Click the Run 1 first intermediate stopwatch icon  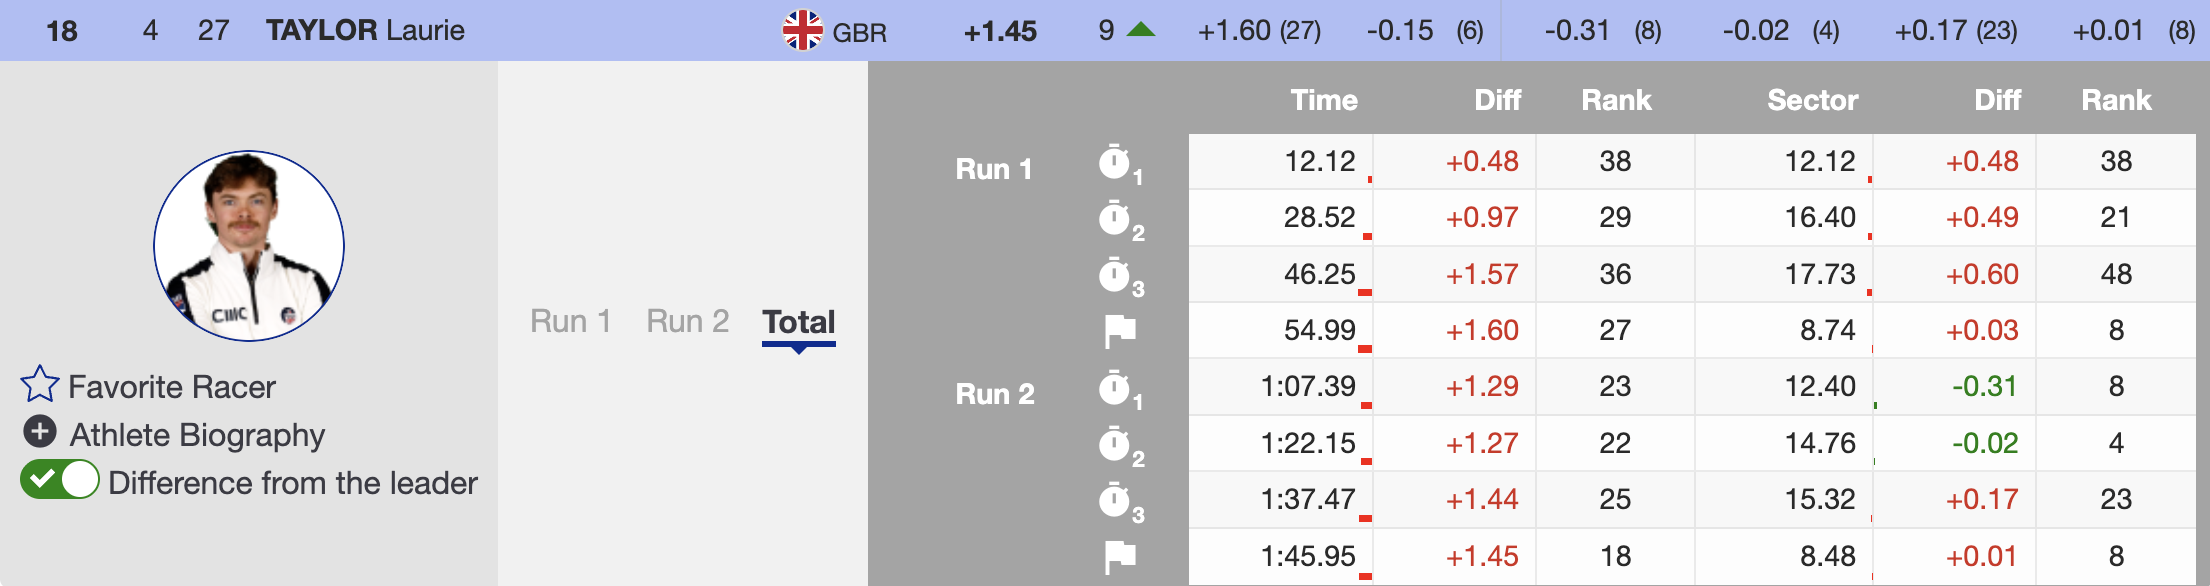(x=1114, y=162)
